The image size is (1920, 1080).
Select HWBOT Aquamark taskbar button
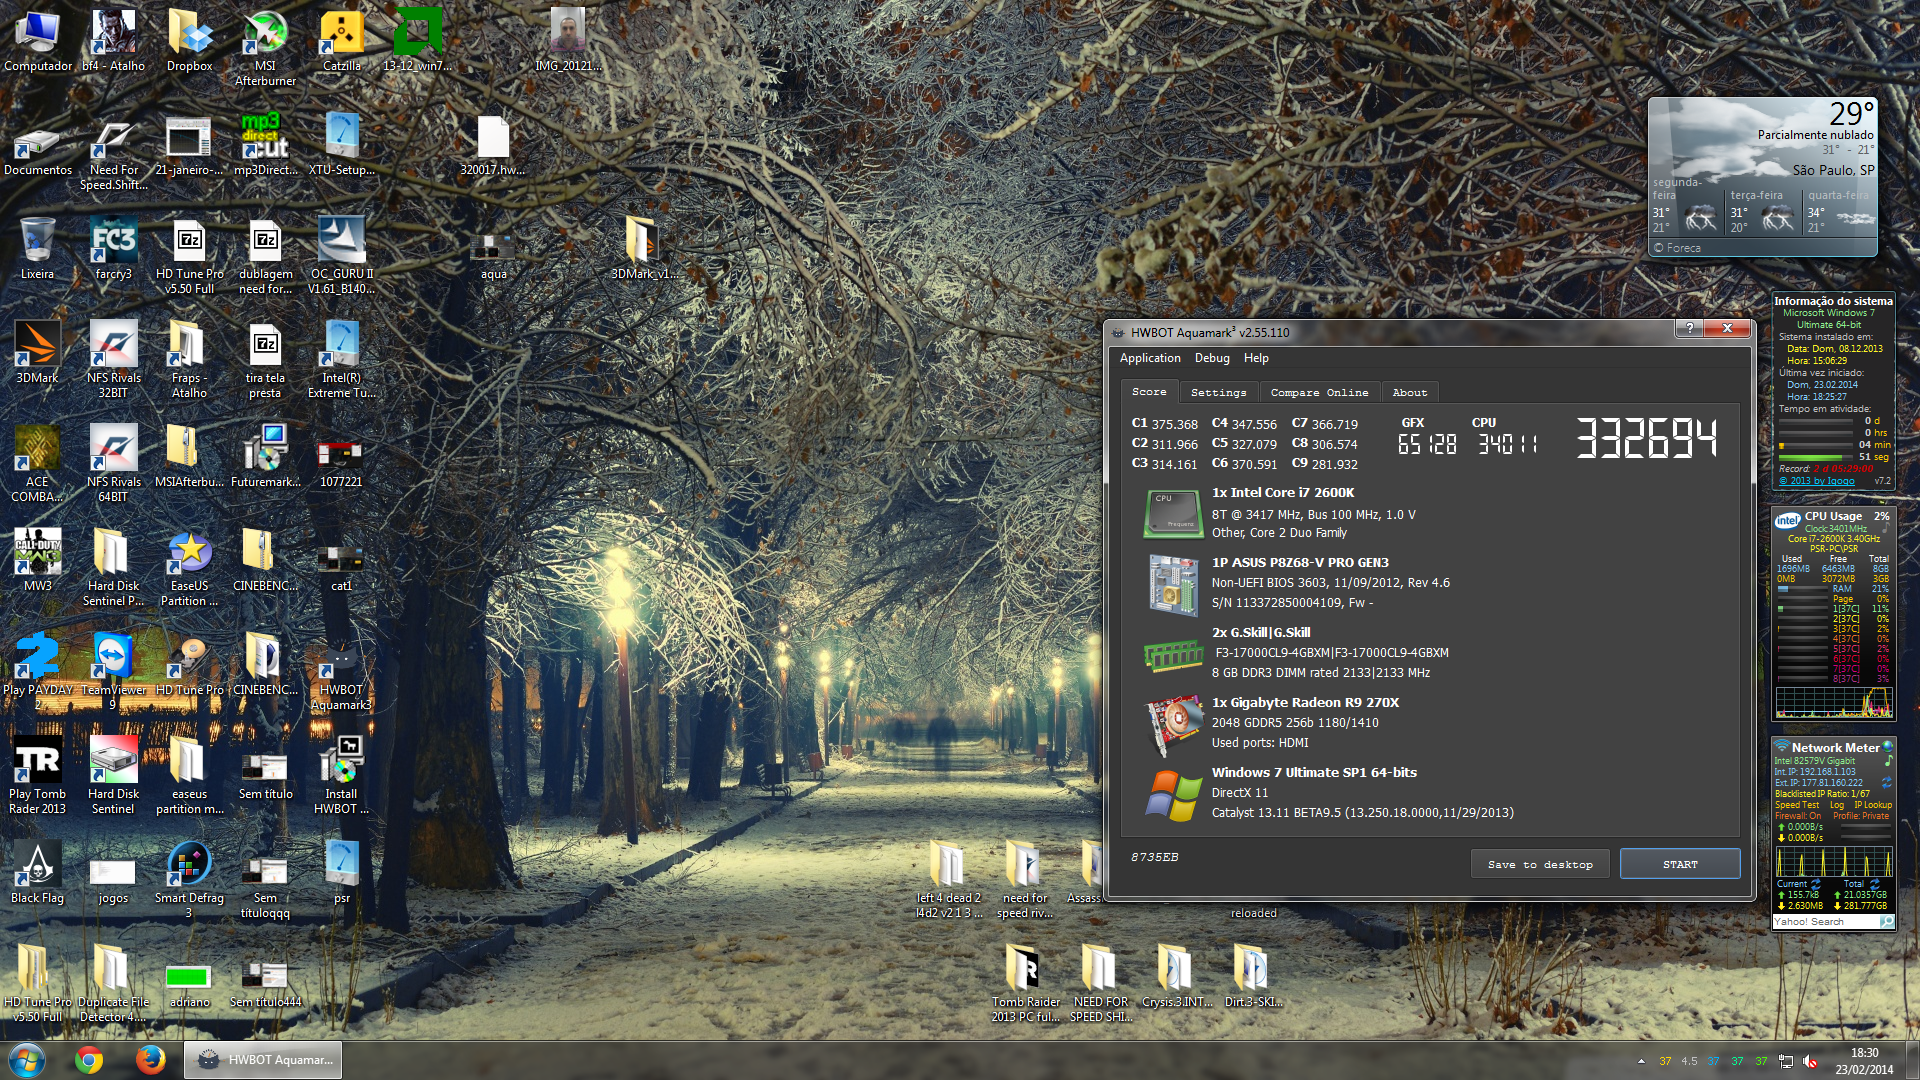click(x=262, y=1060)
